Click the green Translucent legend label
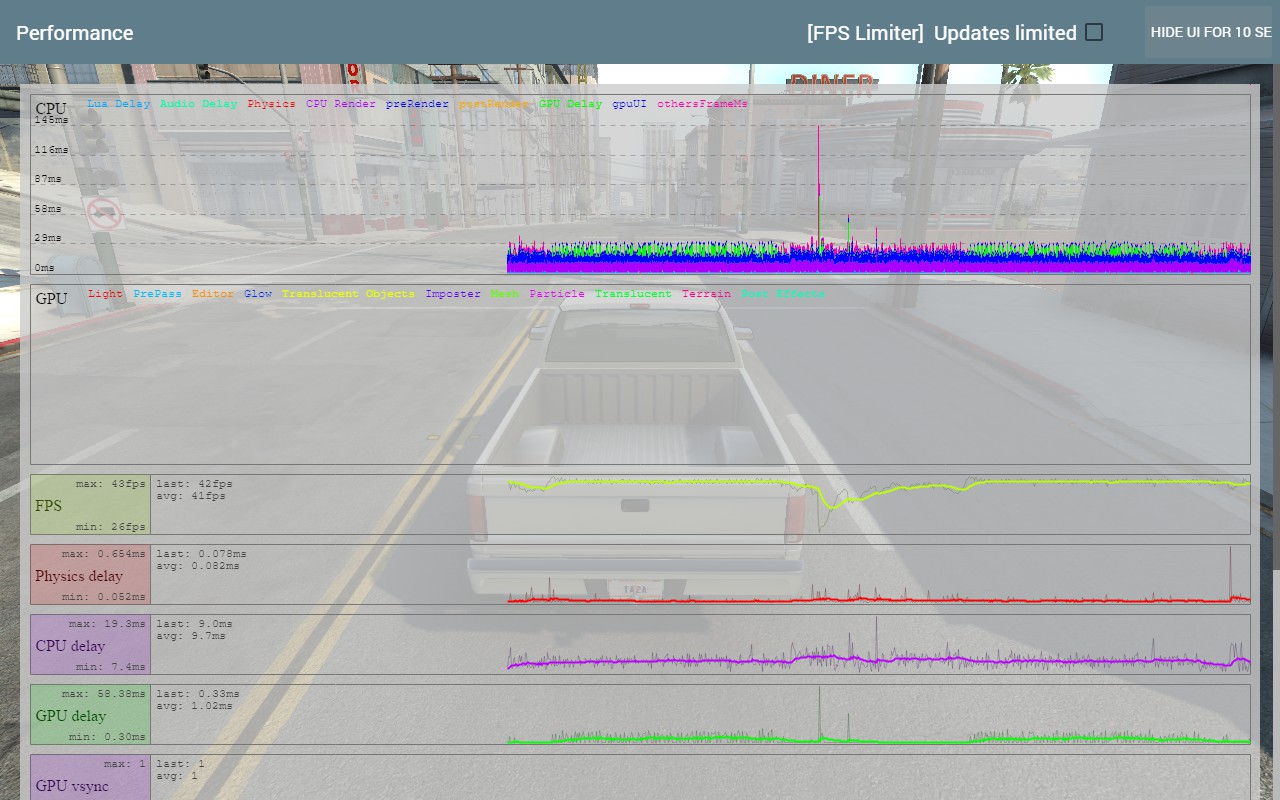 [x=633, y=294]
